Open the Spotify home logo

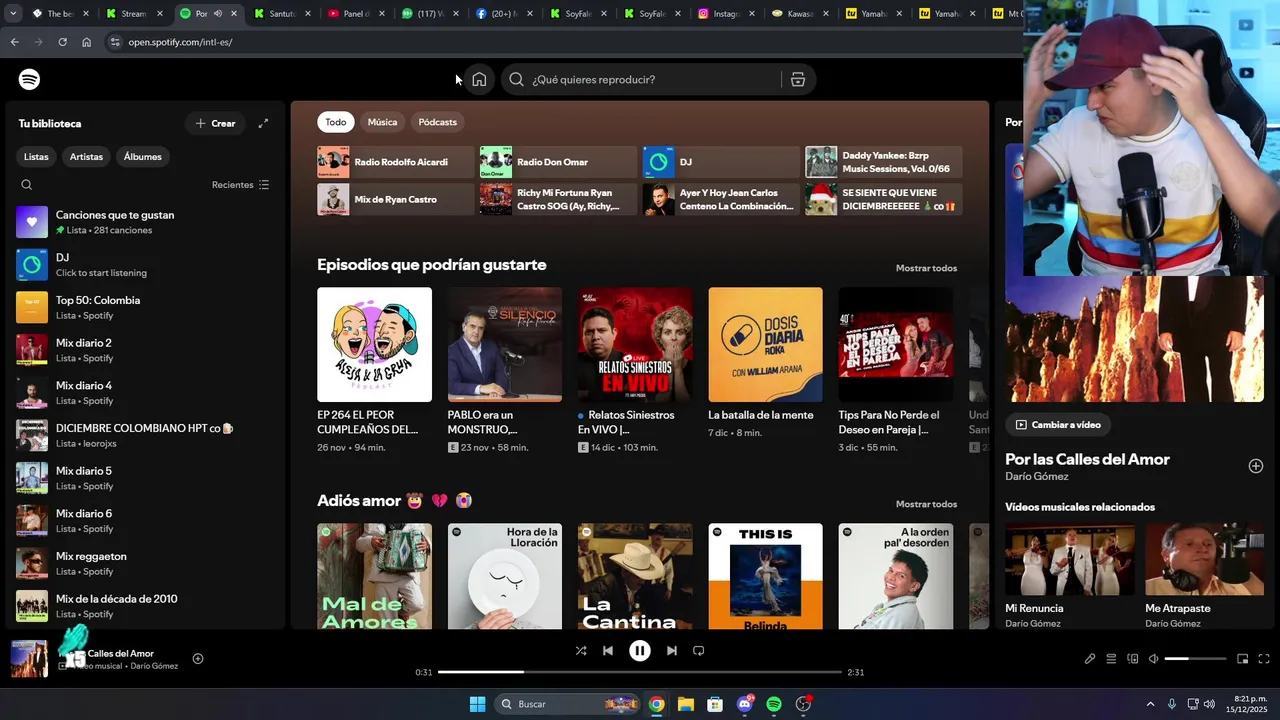coord(30,79)
